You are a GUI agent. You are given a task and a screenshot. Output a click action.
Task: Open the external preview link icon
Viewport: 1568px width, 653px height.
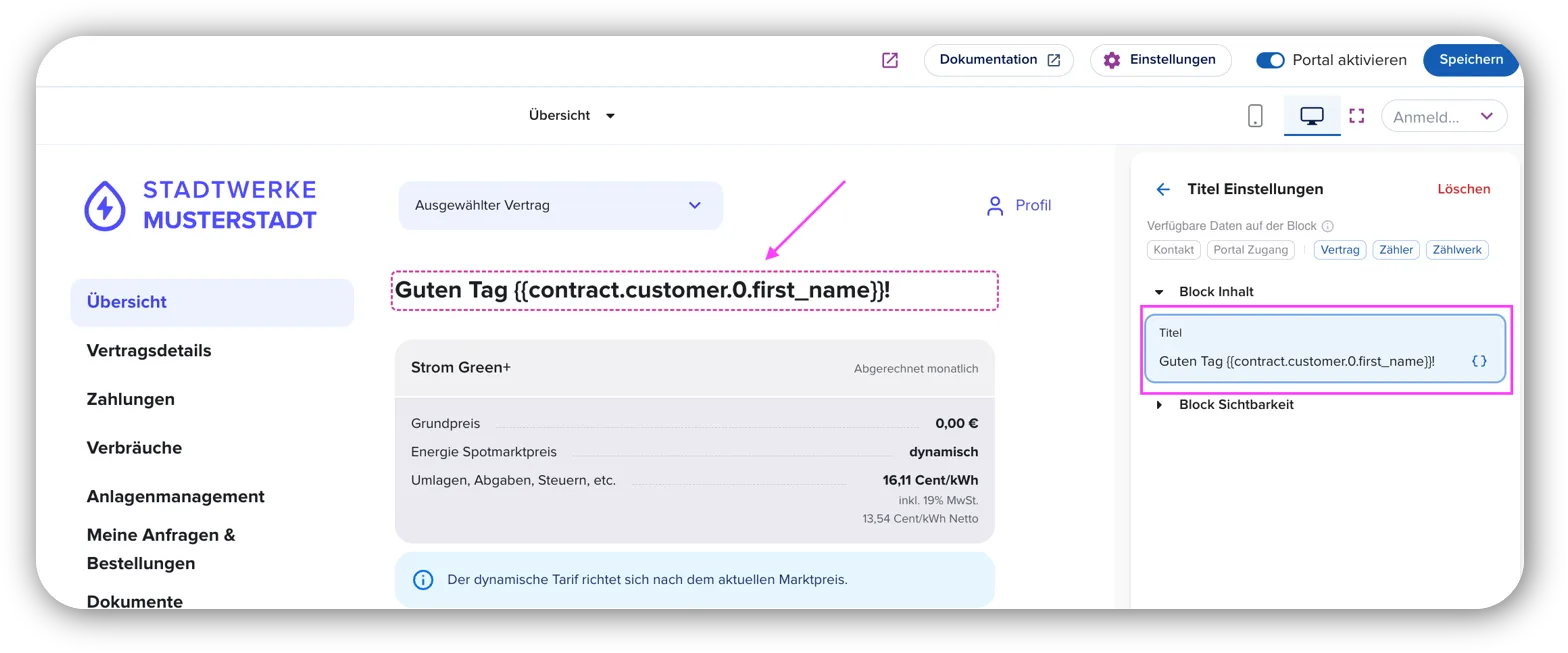click(890, 60)
